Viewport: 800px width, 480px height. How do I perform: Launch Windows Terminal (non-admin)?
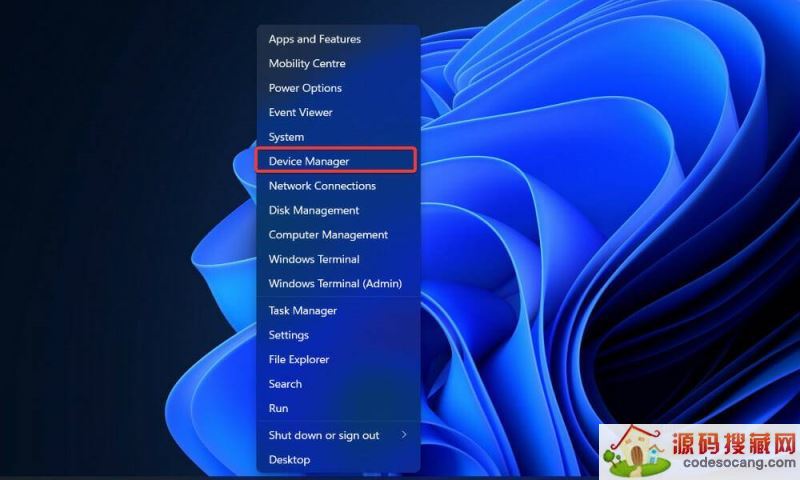coord(314,260)
